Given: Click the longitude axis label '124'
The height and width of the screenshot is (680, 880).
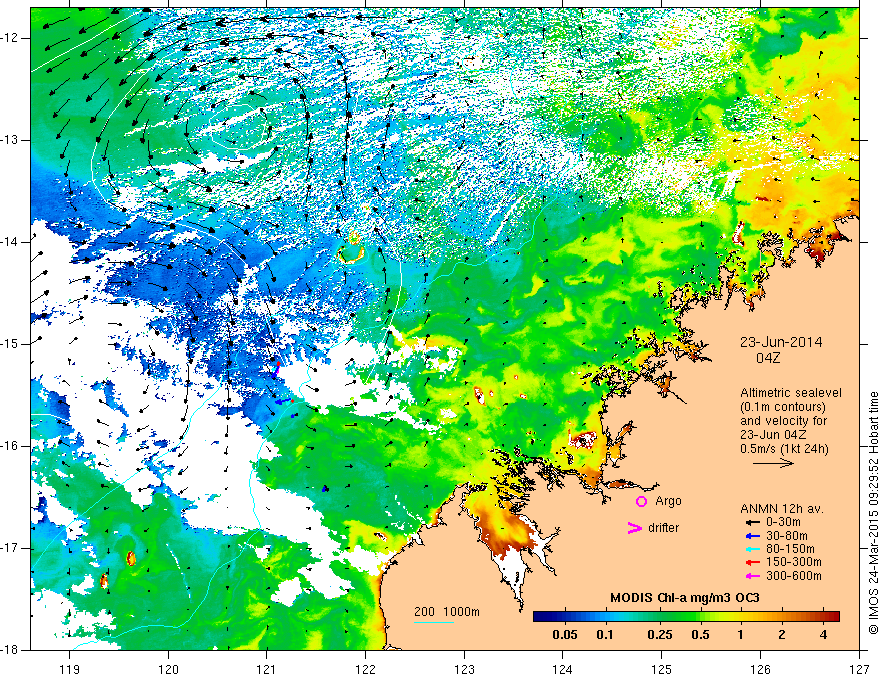Looking at the screenshot, I should click(x=563, y=669).
